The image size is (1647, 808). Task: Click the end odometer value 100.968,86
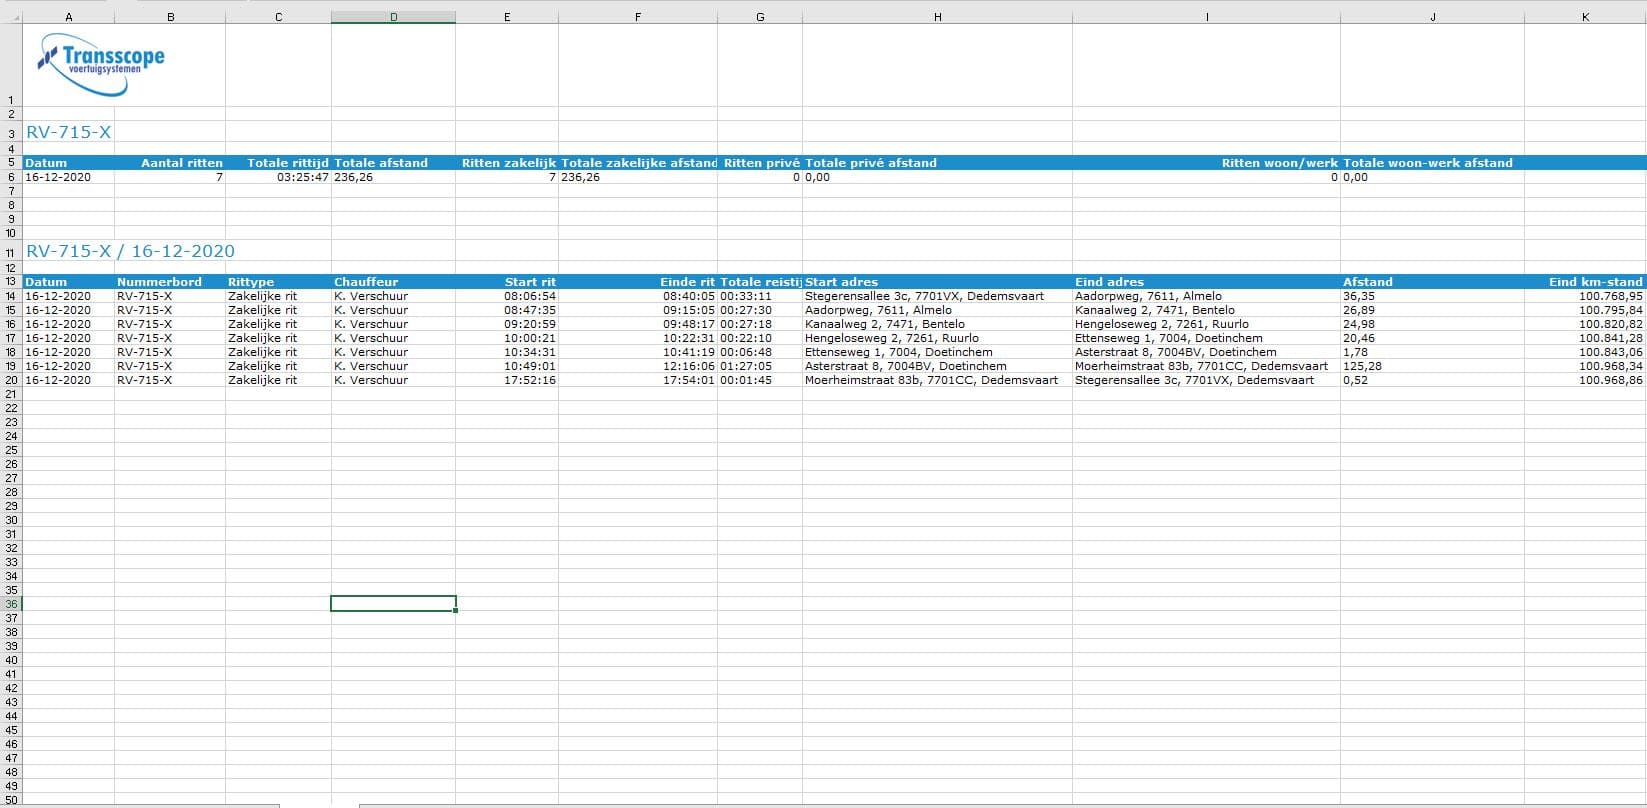click(x=1610, y=380)
